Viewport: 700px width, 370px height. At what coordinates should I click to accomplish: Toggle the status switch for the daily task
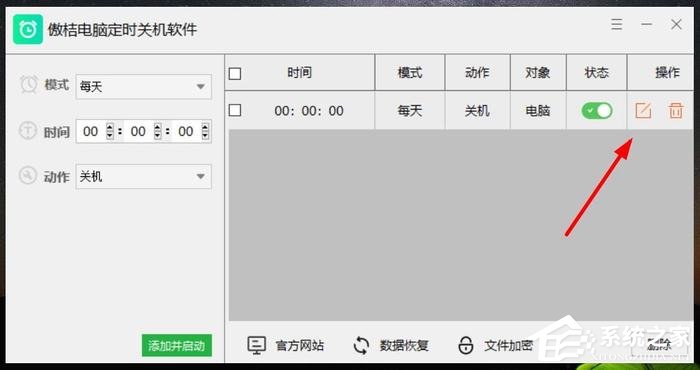click(596, 111)
